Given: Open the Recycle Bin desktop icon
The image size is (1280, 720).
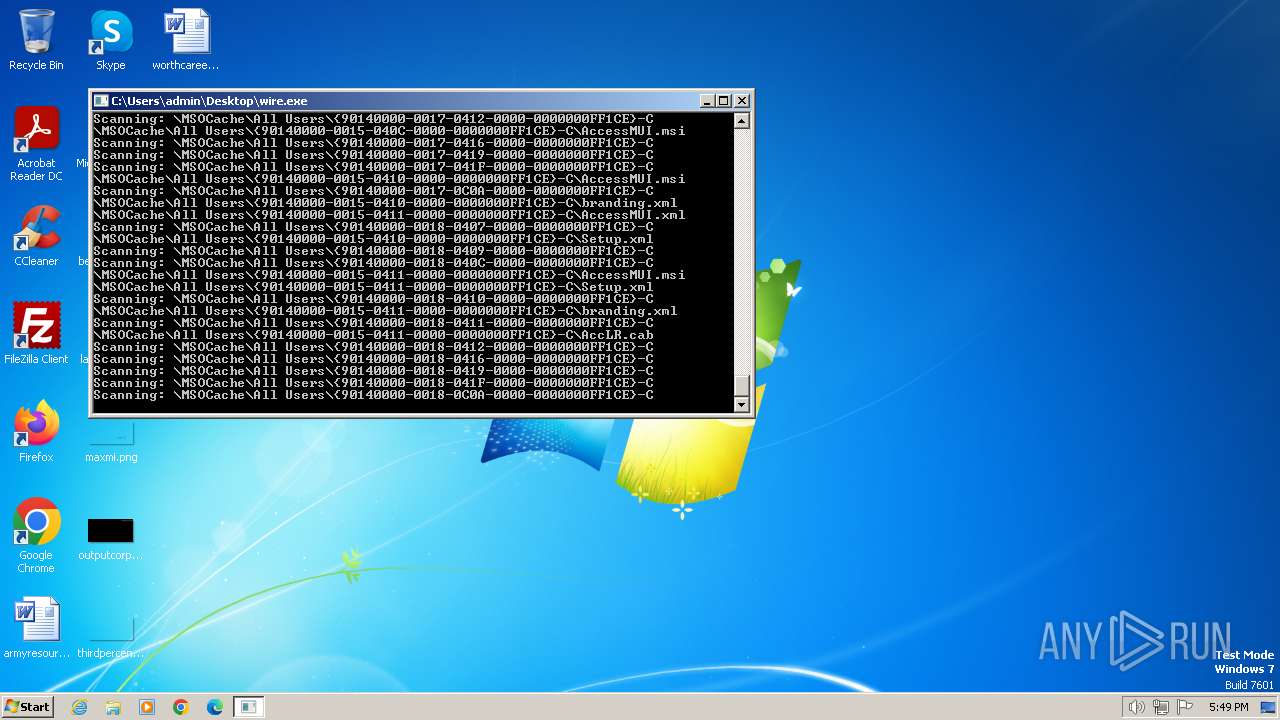Looking at the screenshot, I should pos(36,40).
